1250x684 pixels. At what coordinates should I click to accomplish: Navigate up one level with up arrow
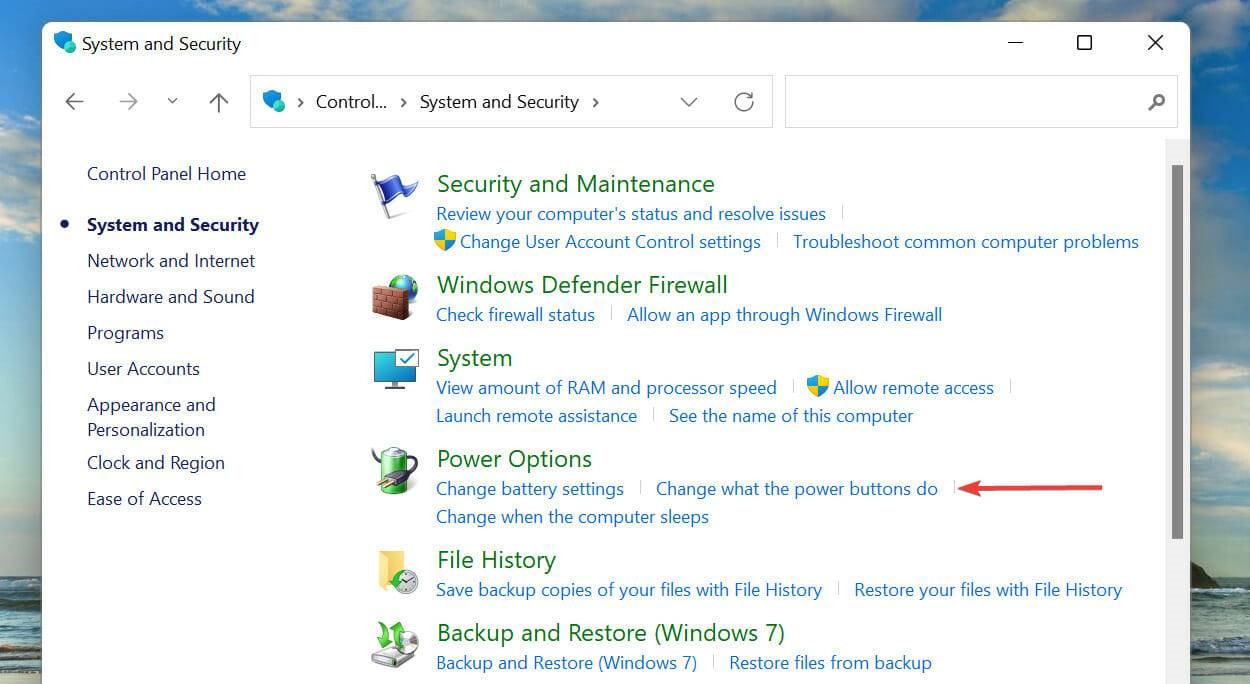[219, 101]
